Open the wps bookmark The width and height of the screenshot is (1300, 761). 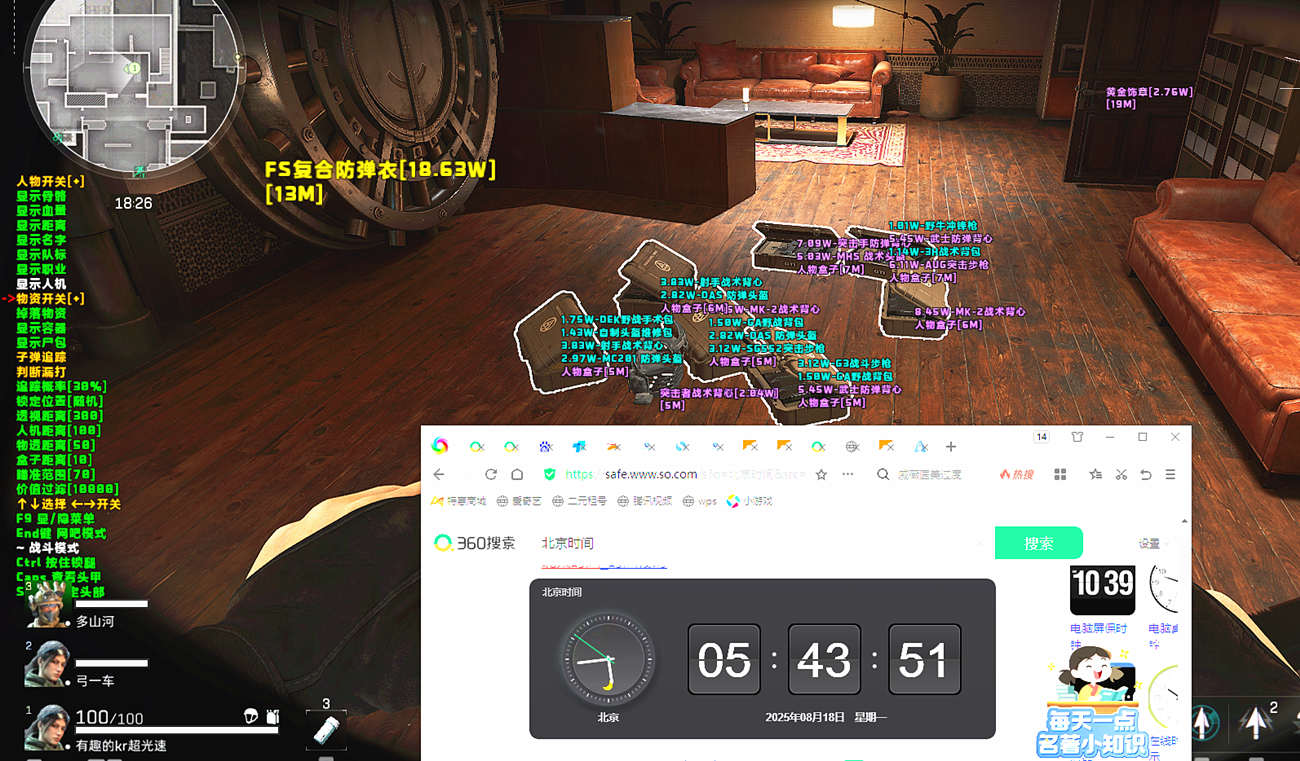699,501
